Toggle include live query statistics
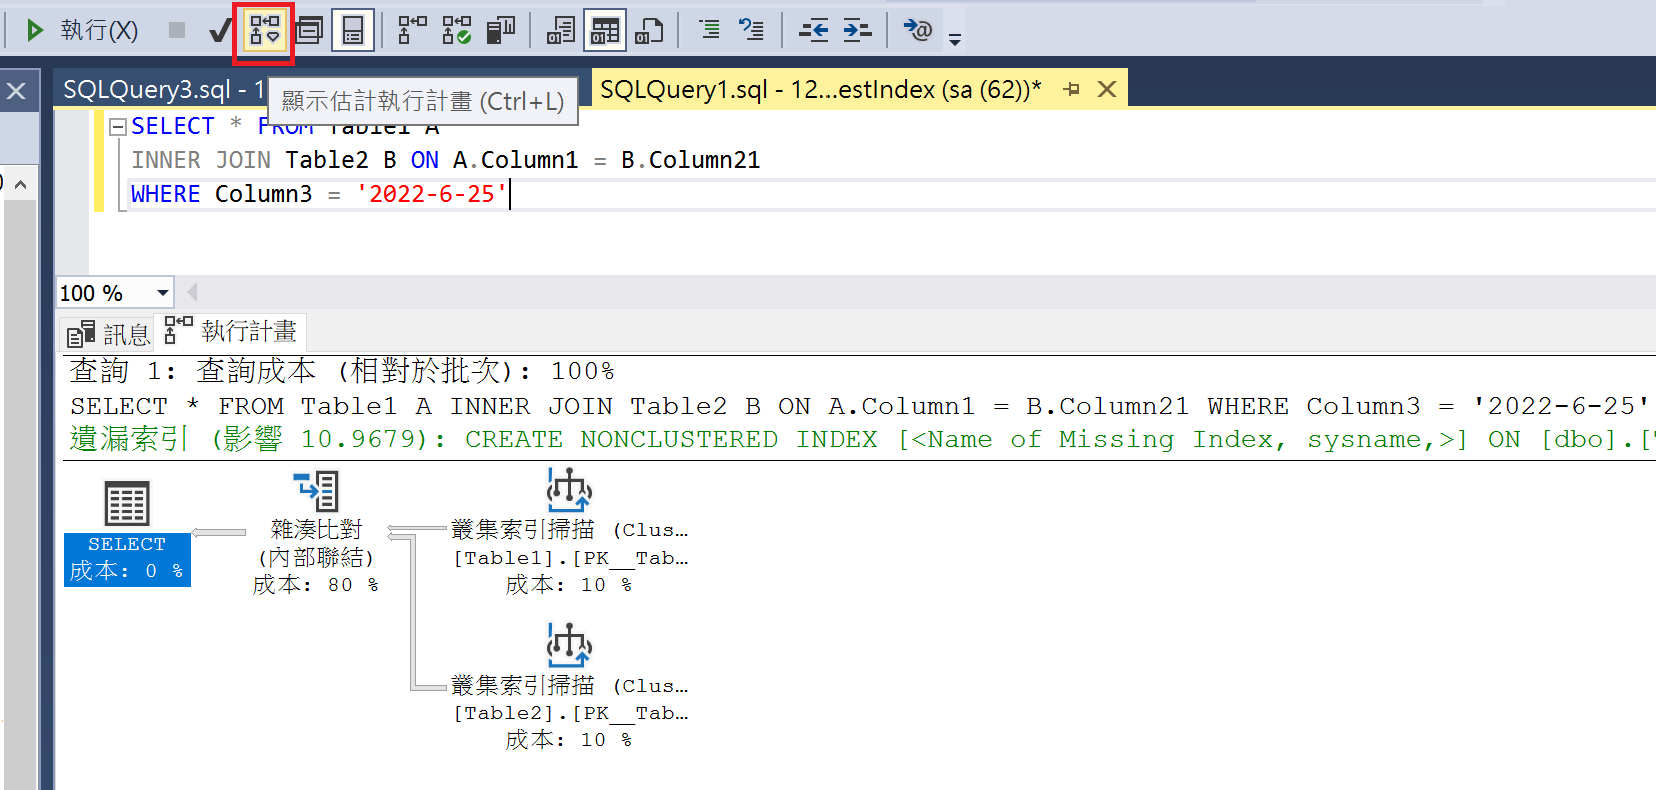The width and height of the screenshot is (1656, 790). point(456,30)
